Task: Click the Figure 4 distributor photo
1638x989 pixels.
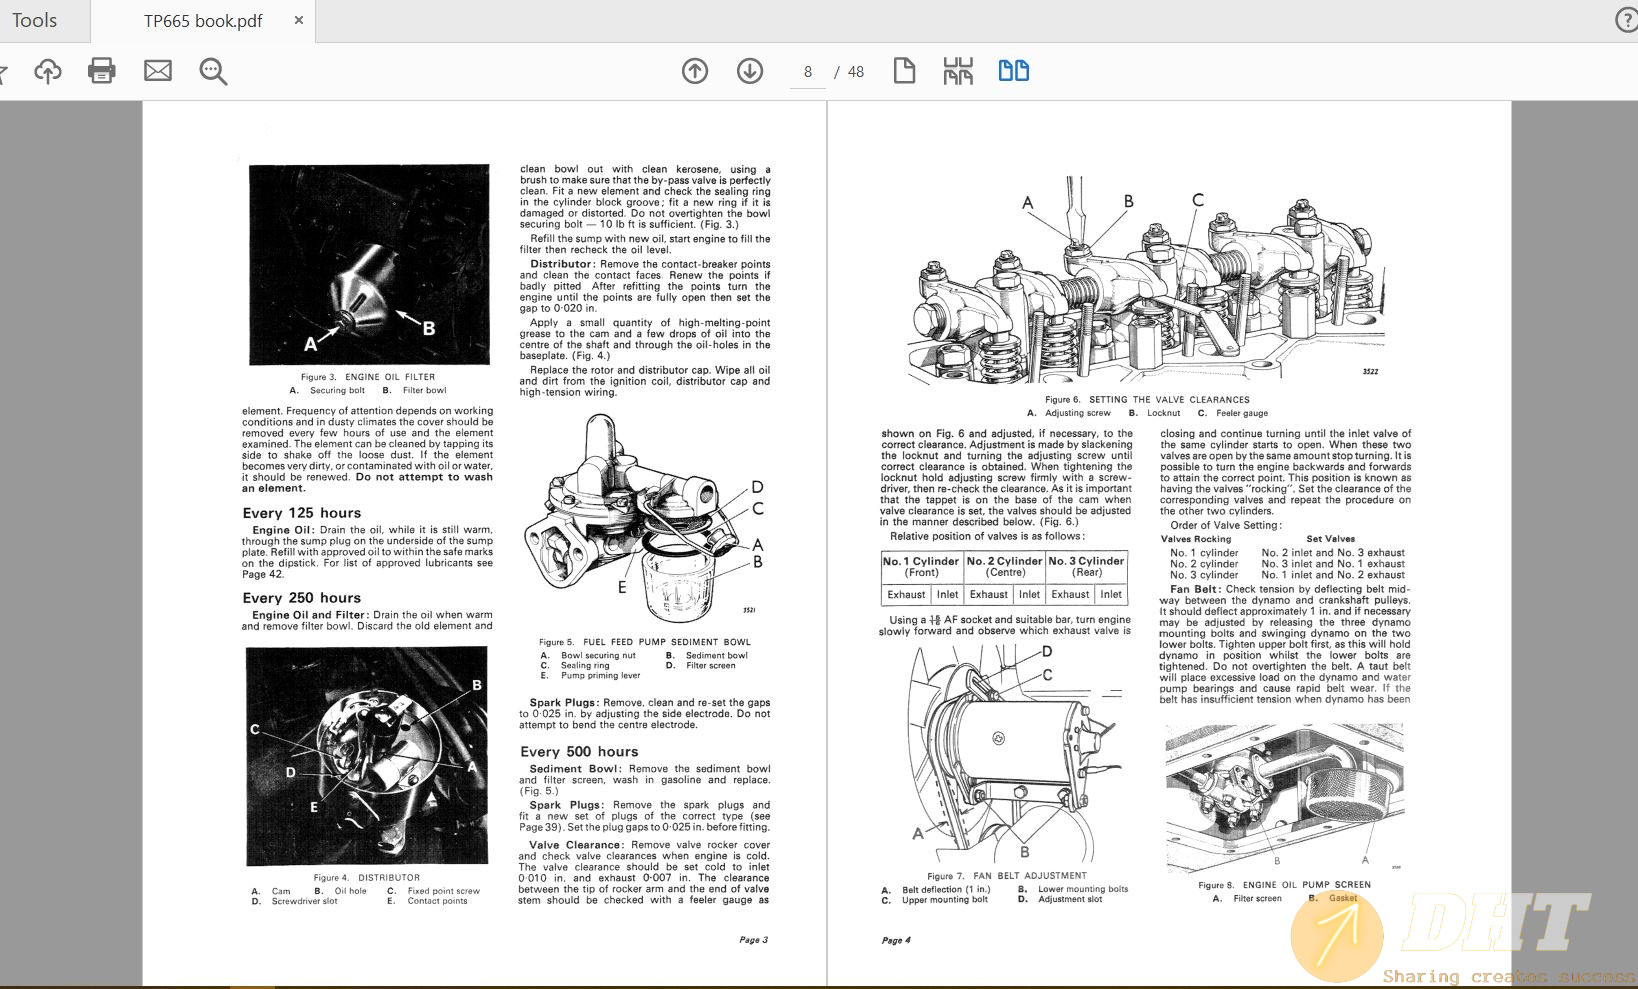Action: 367,756
